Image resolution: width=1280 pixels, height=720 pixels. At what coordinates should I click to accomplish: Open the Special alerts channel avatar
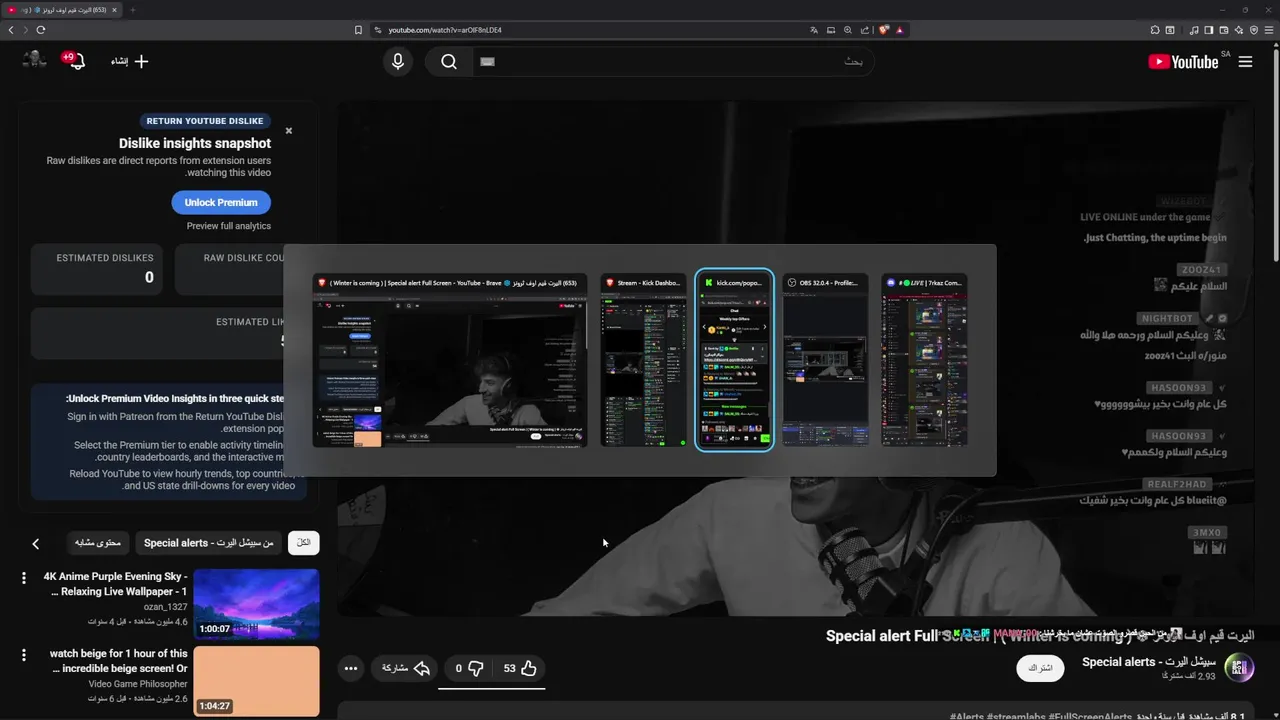(1239, 668)
